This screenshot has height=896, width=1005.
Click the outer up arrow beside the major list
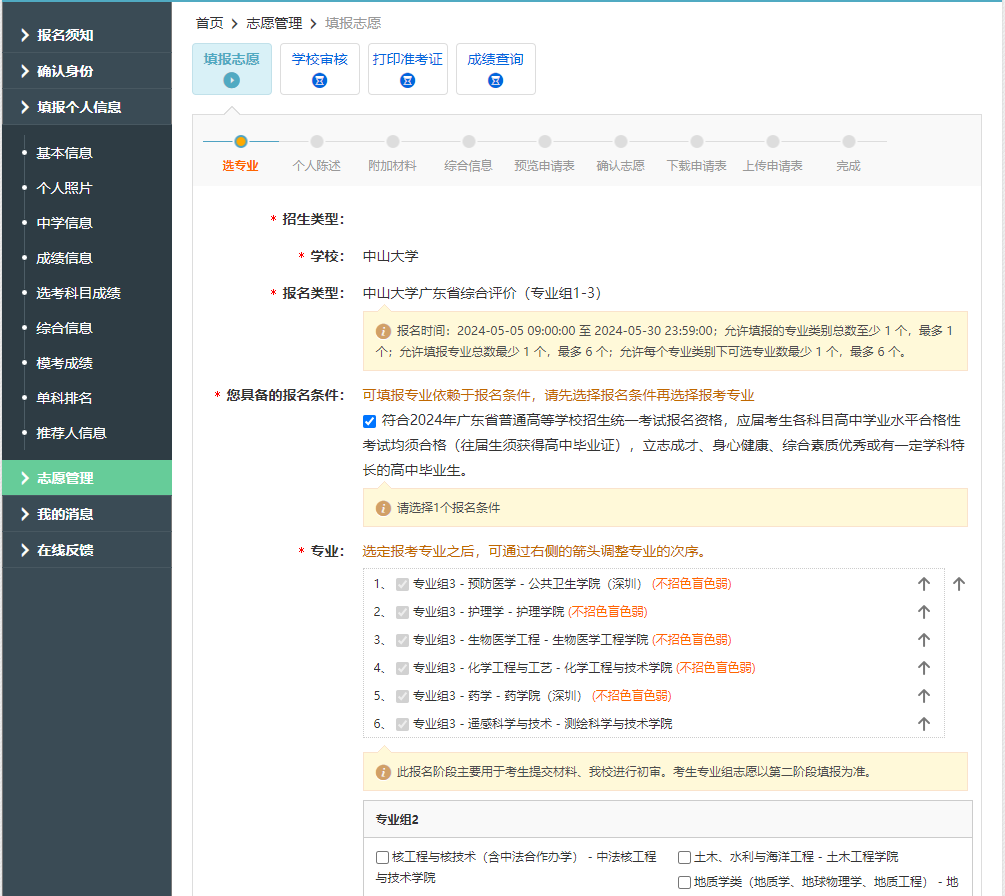[x=958, y=583]
